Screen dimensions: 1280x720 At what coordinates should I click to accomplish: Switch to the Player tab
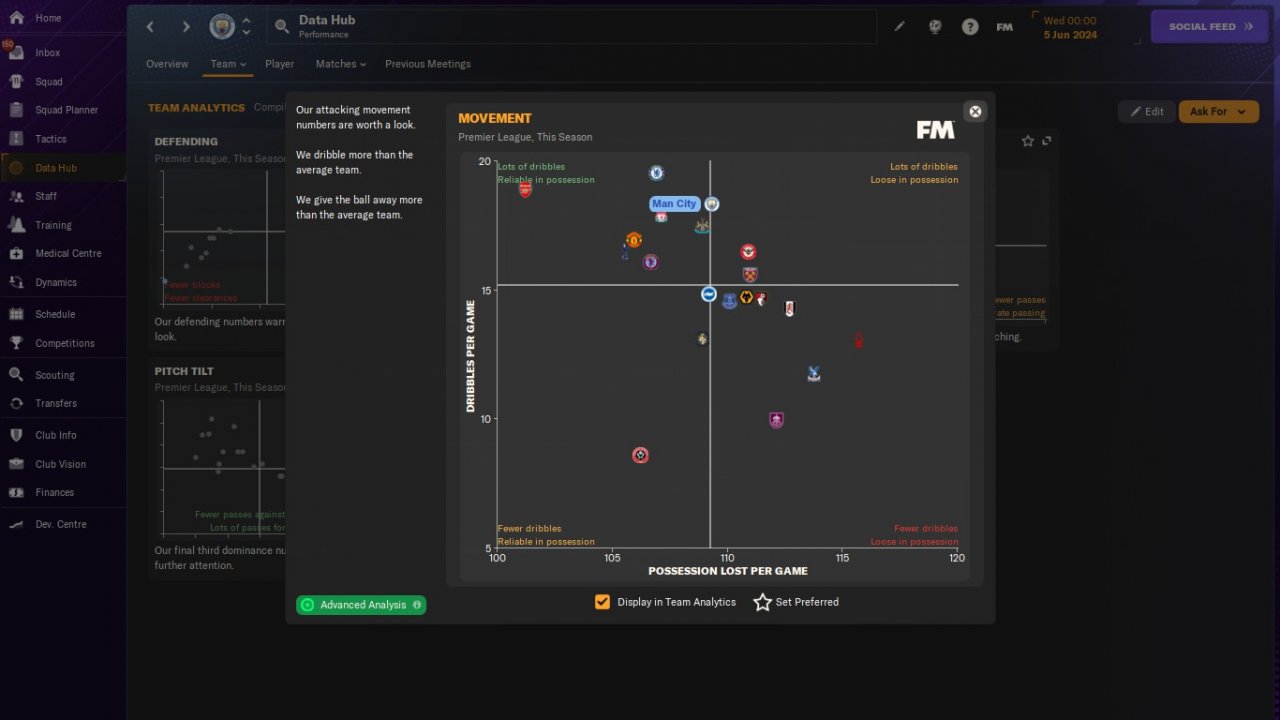coord(280,64)
